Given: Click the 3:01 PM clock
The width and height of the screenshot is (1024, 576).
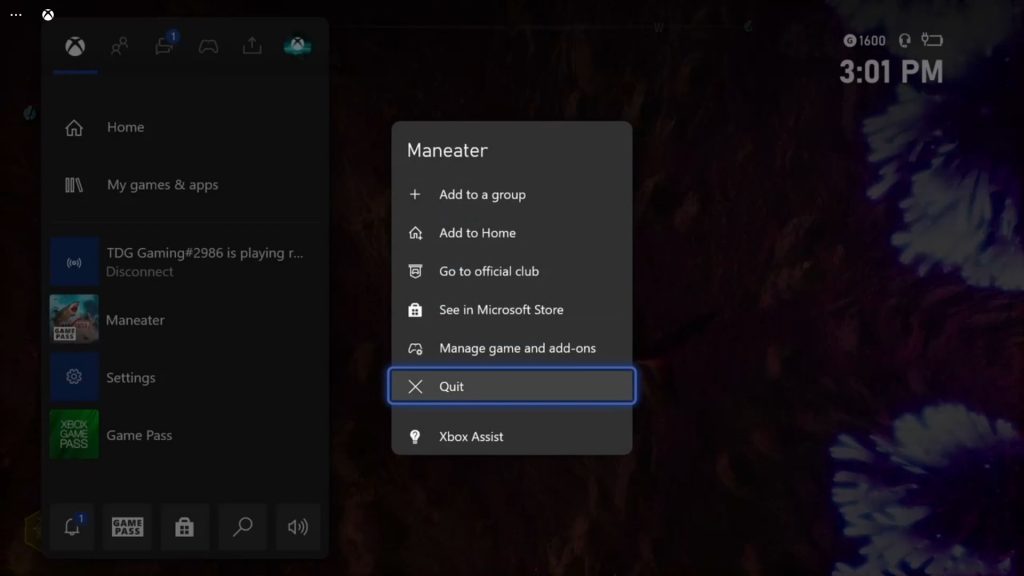Looking at the screenshot, I should click(x=891, y=72).
